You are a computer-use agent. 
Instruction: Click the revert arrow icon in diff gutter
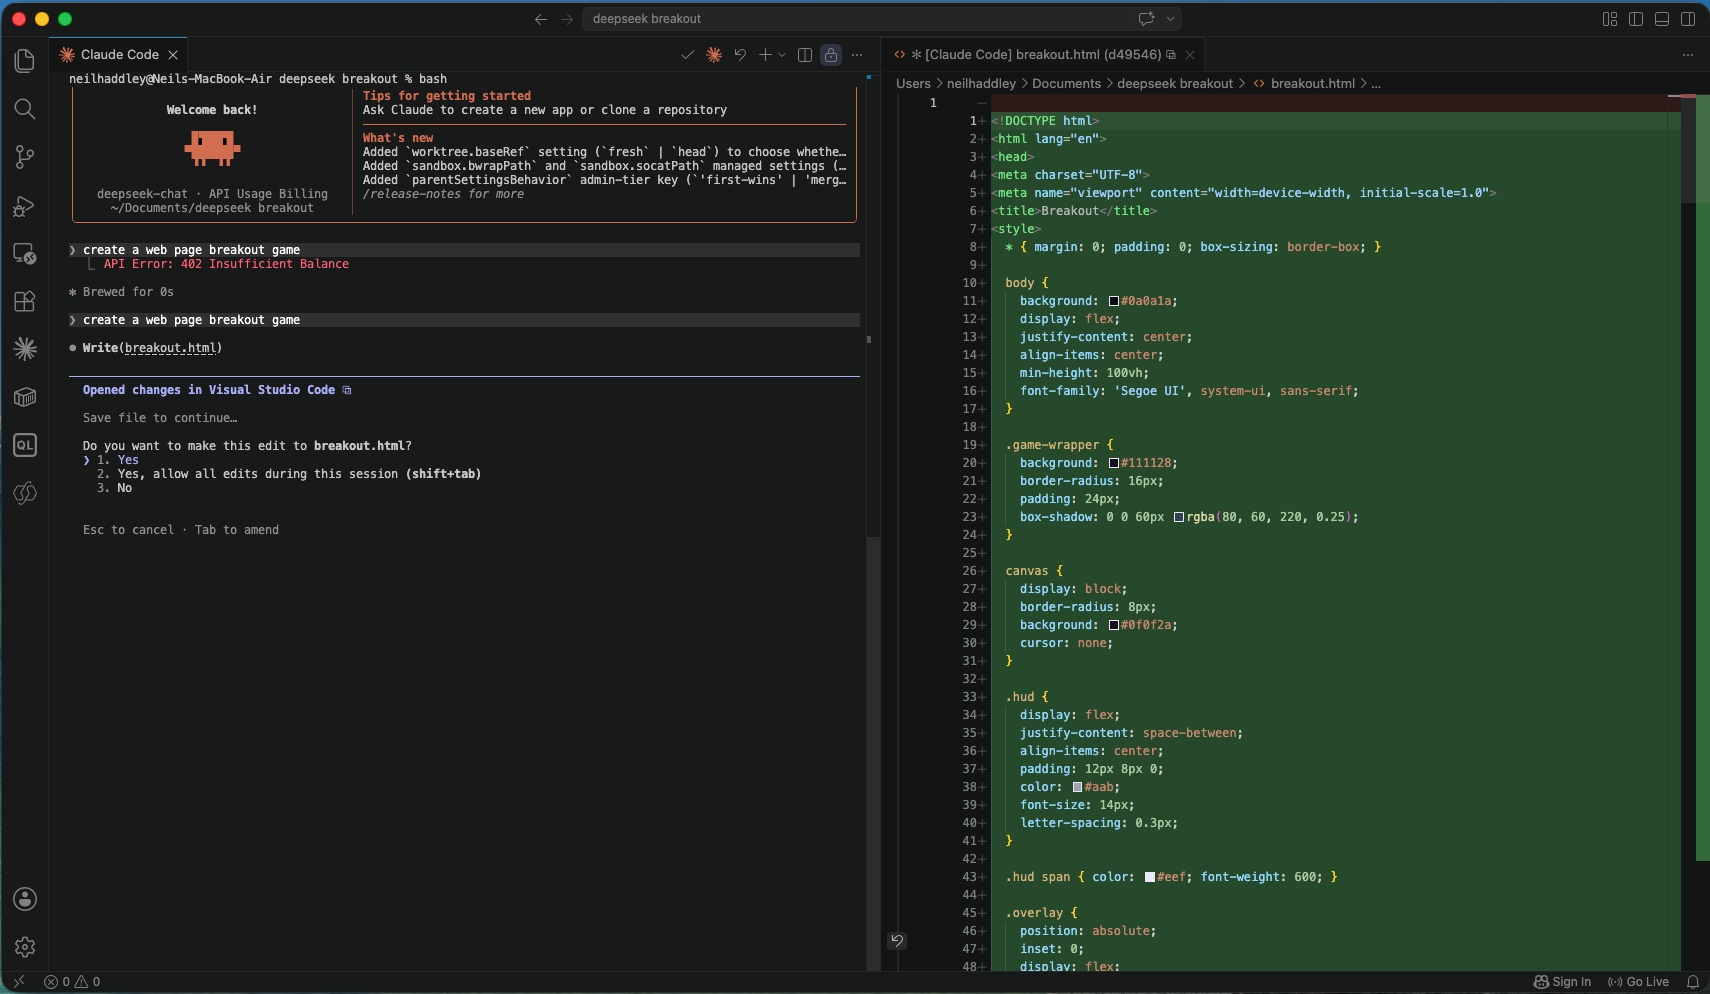(897, 940)
